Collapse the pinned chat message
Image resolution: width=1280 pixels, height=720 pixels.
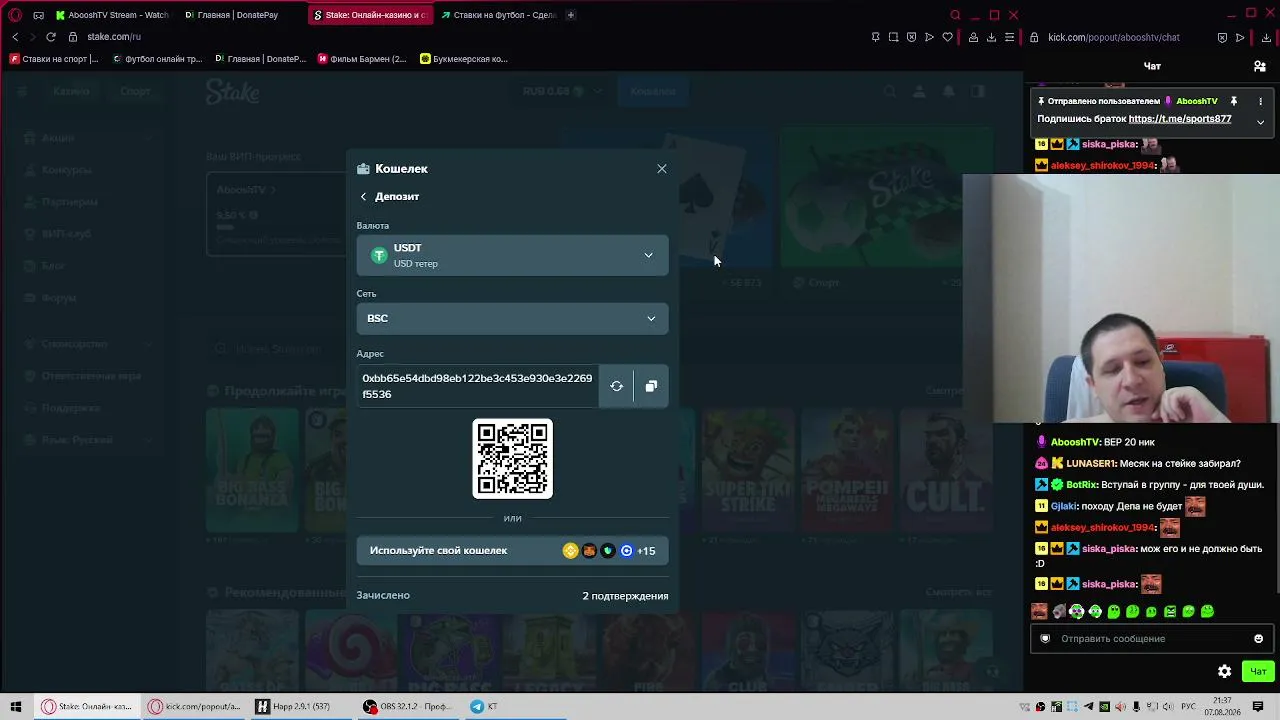[x=1260, y=122]
